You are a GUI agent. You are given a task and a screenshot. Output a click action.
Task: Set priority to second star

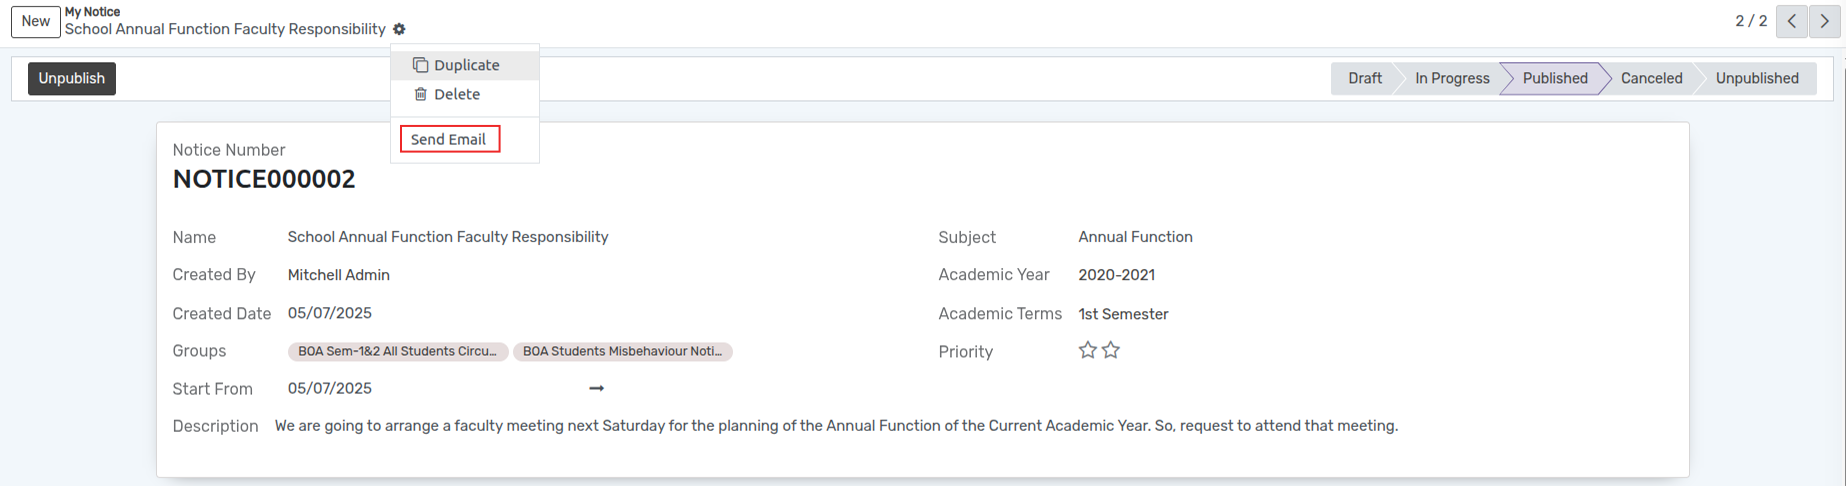tap(1111, 350)
